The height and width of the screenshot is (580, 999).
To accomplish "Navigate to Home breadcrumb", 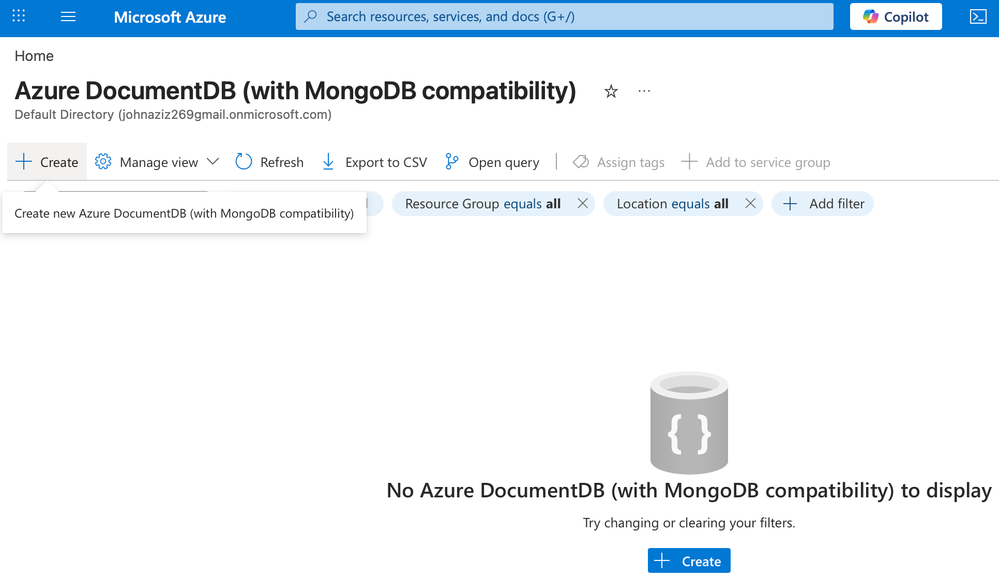I will click(x=34, y=56).
